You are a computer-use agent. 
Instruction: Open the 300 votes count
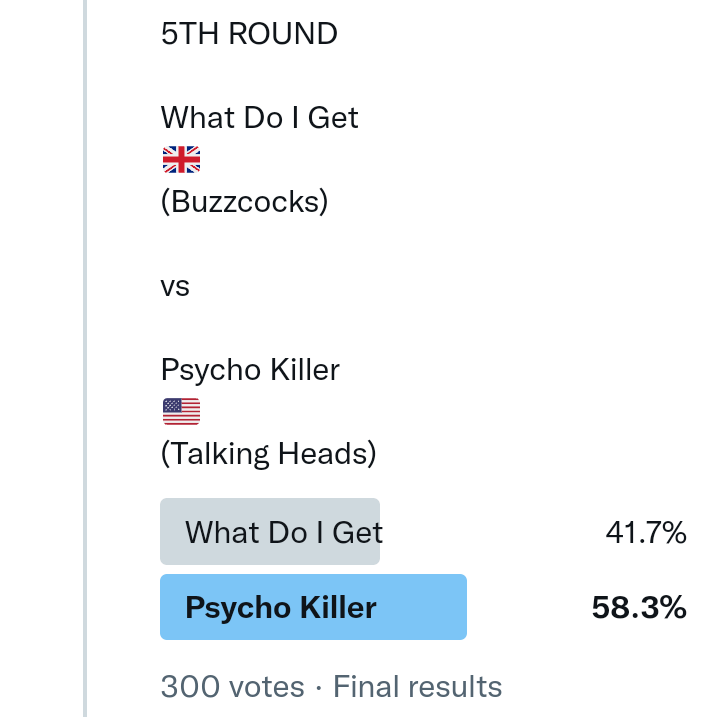[x=232, y=687]
